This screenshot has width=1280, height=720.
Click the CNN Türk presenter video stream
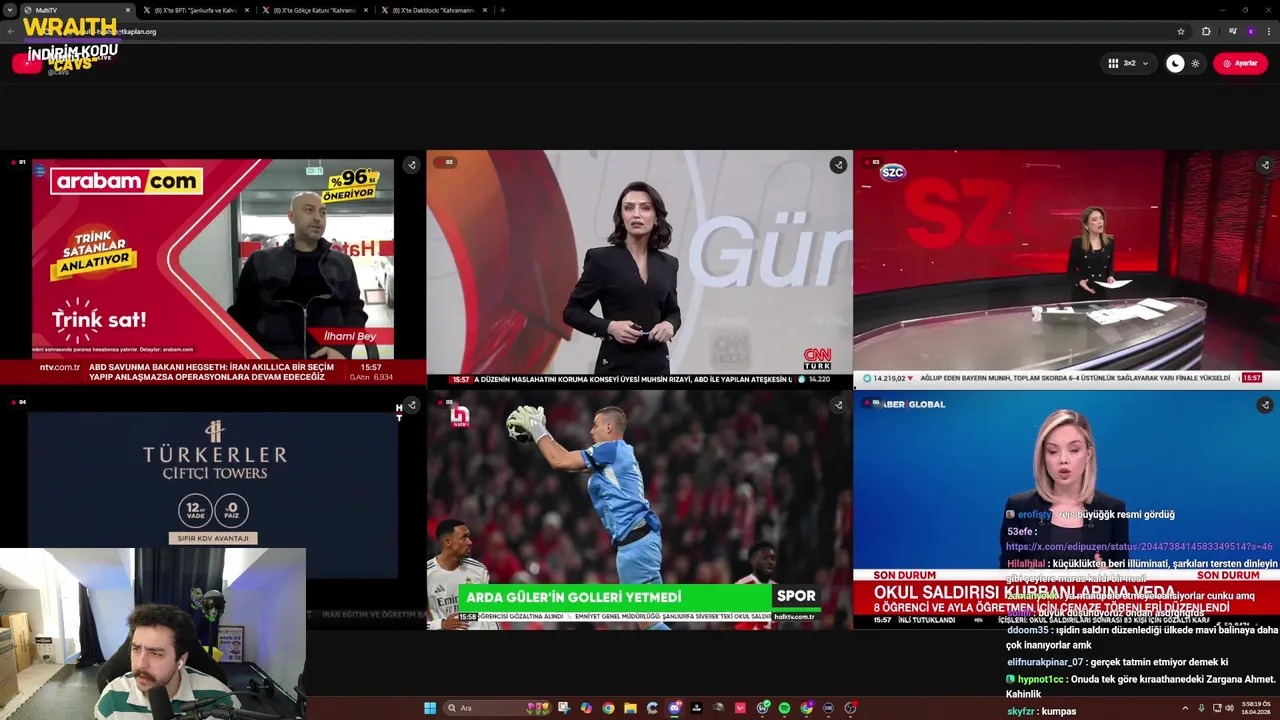tap(640, 270)
